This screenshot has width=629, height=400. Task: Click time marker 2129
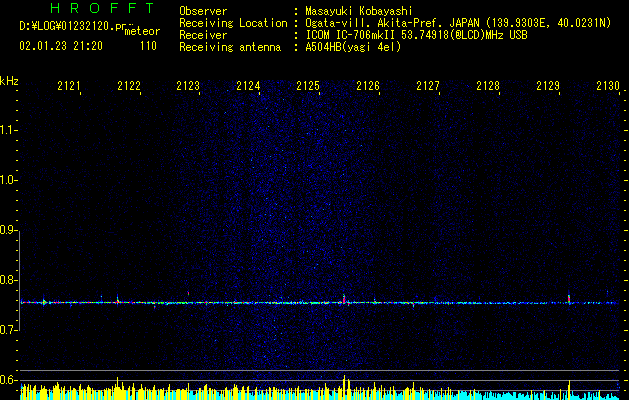[x=548, y=86]
